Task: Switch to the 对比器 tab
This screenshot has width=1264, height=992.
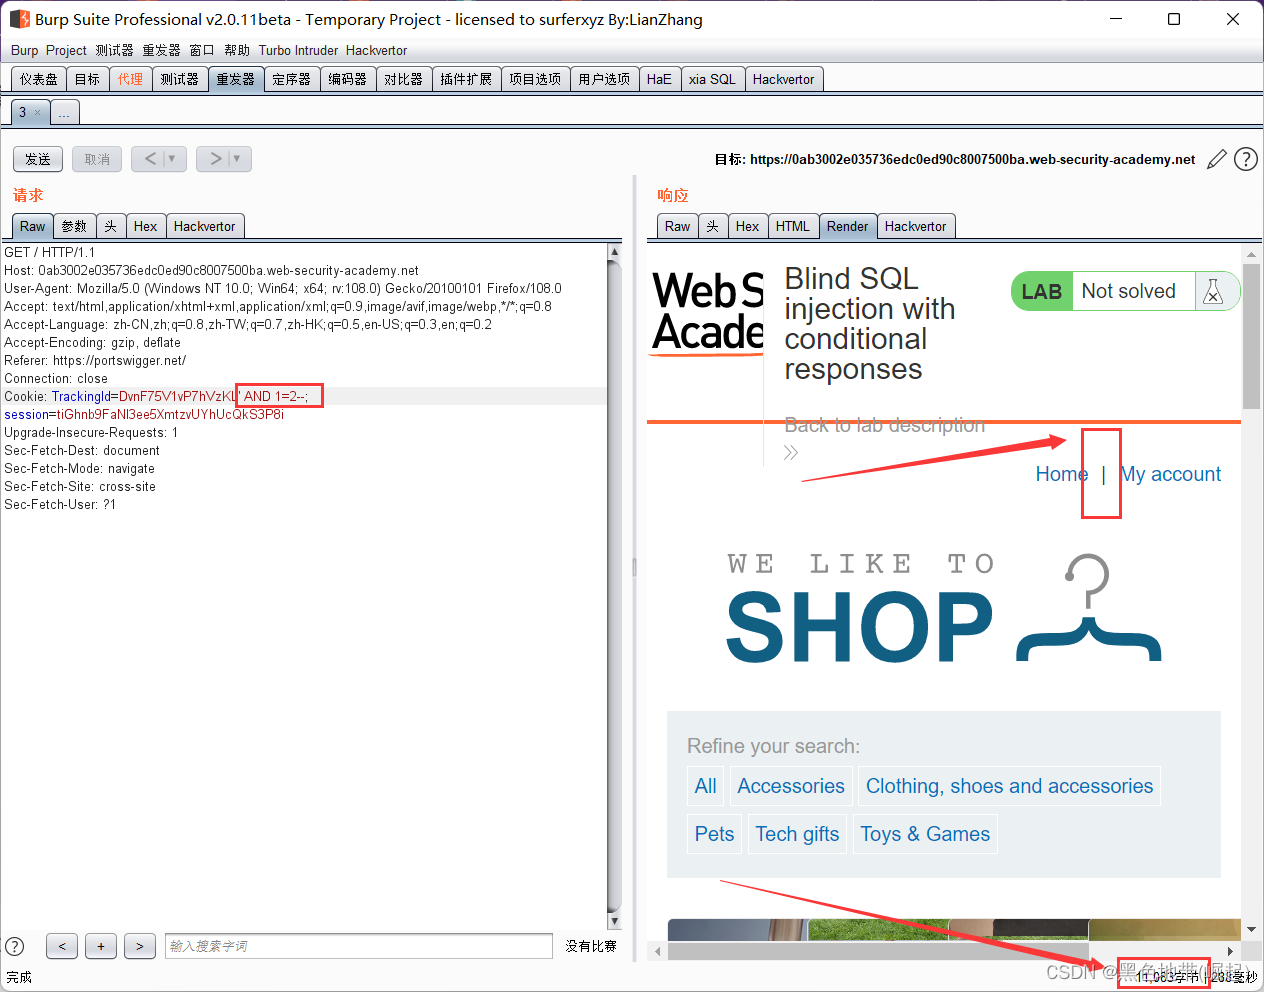Action: pyautogui.click(x=403, y=79)
